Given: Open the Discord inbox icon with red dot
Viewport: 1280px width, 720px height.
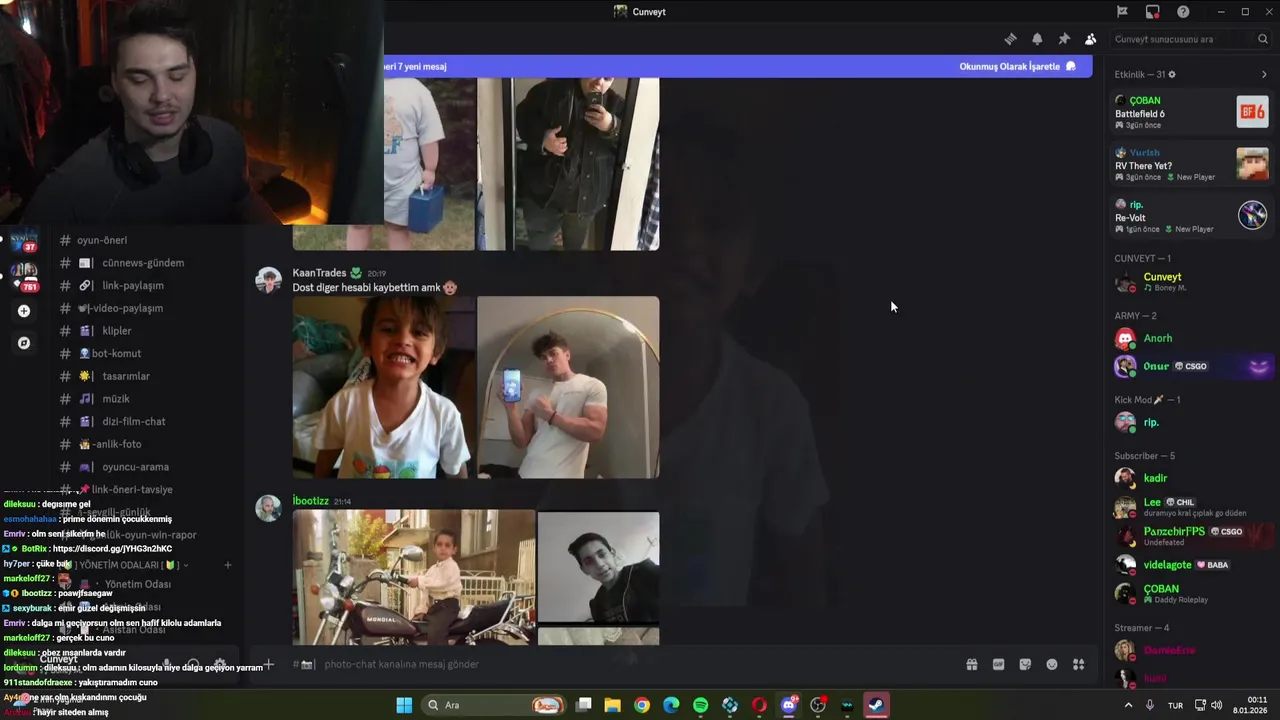Looking at the screenshot, I should pos(1152,12).
